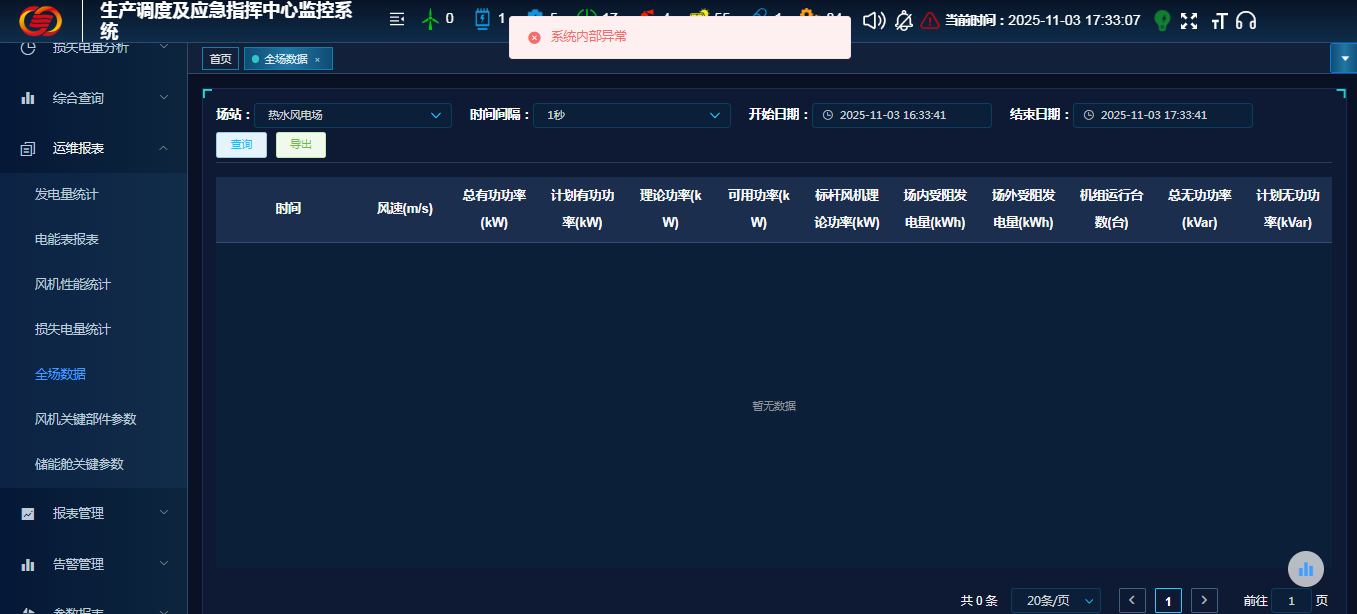
Task: Close the 全场数据 tab
Action: (318, 60)
